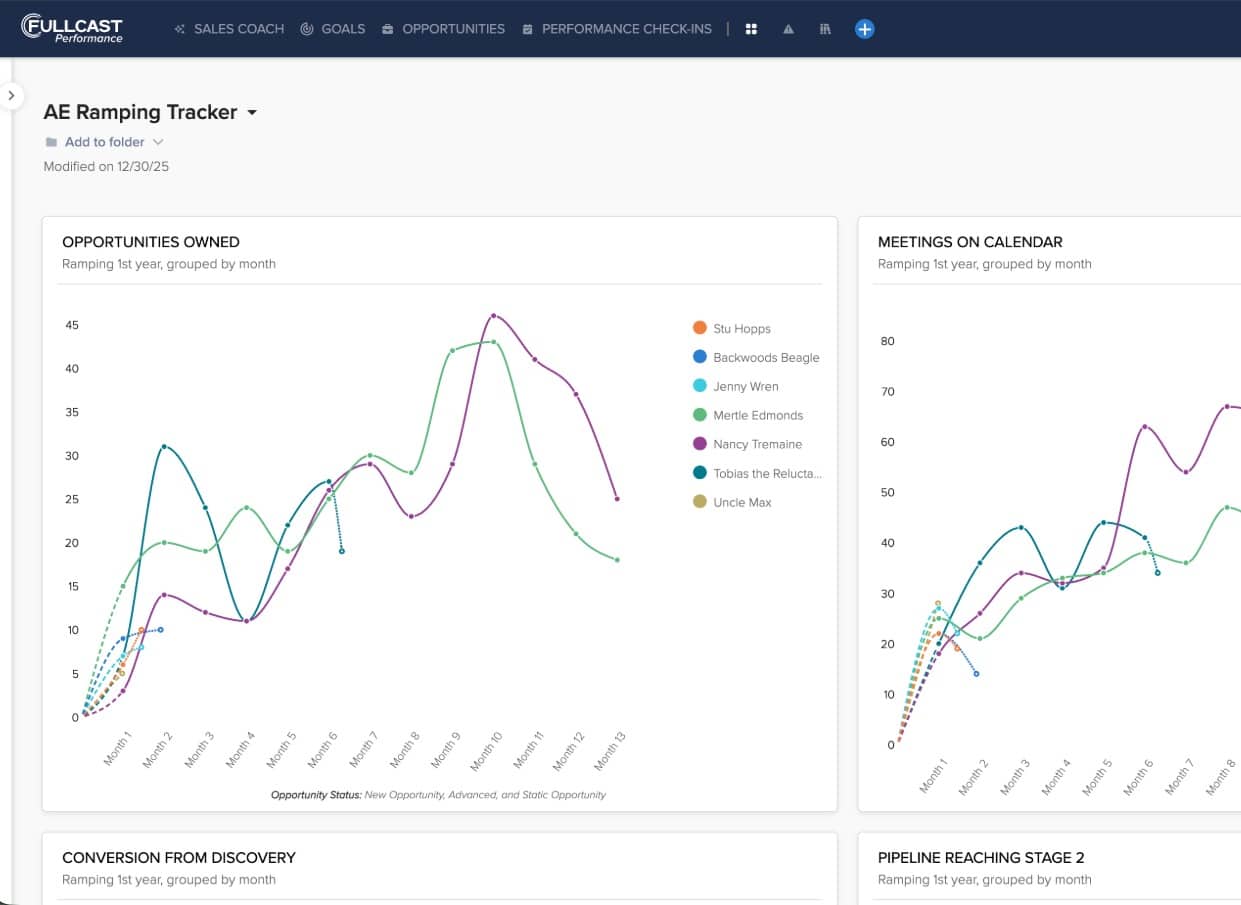Viewport: 1241px width, 905px height.
Task: Open the library books icon
Action: pyautogui.click(x=825, y=29)
